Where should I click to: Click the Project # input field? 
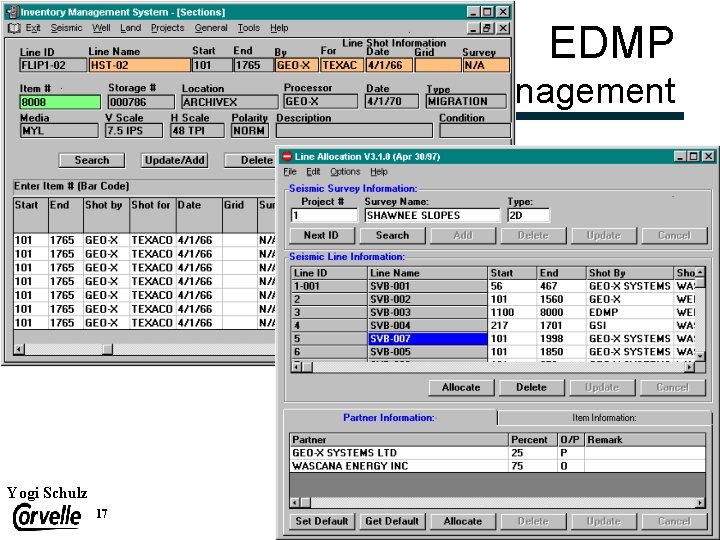(x=324, y=215)
